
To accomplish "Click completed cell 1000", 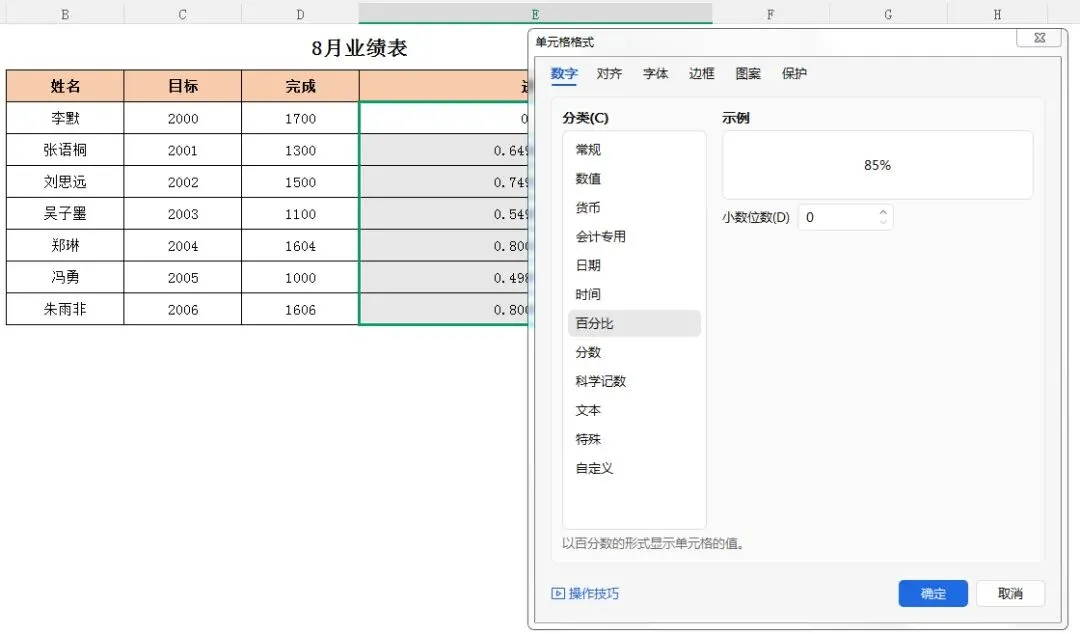I will pyautogui.click(x=300, y=277).
